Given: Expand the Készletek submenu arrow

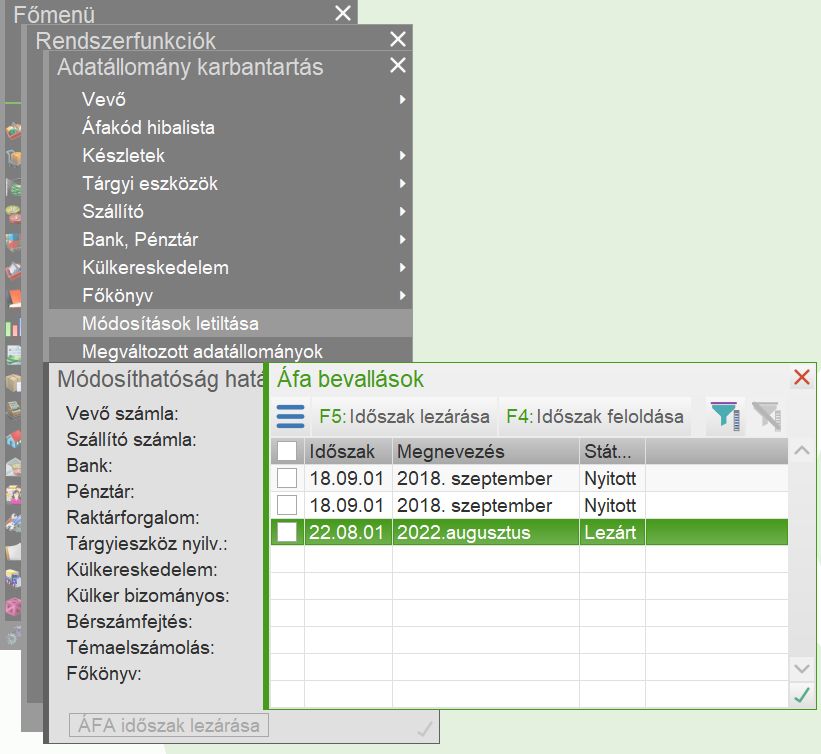Looking at the screenshot, I should click(x=402, y=155).
